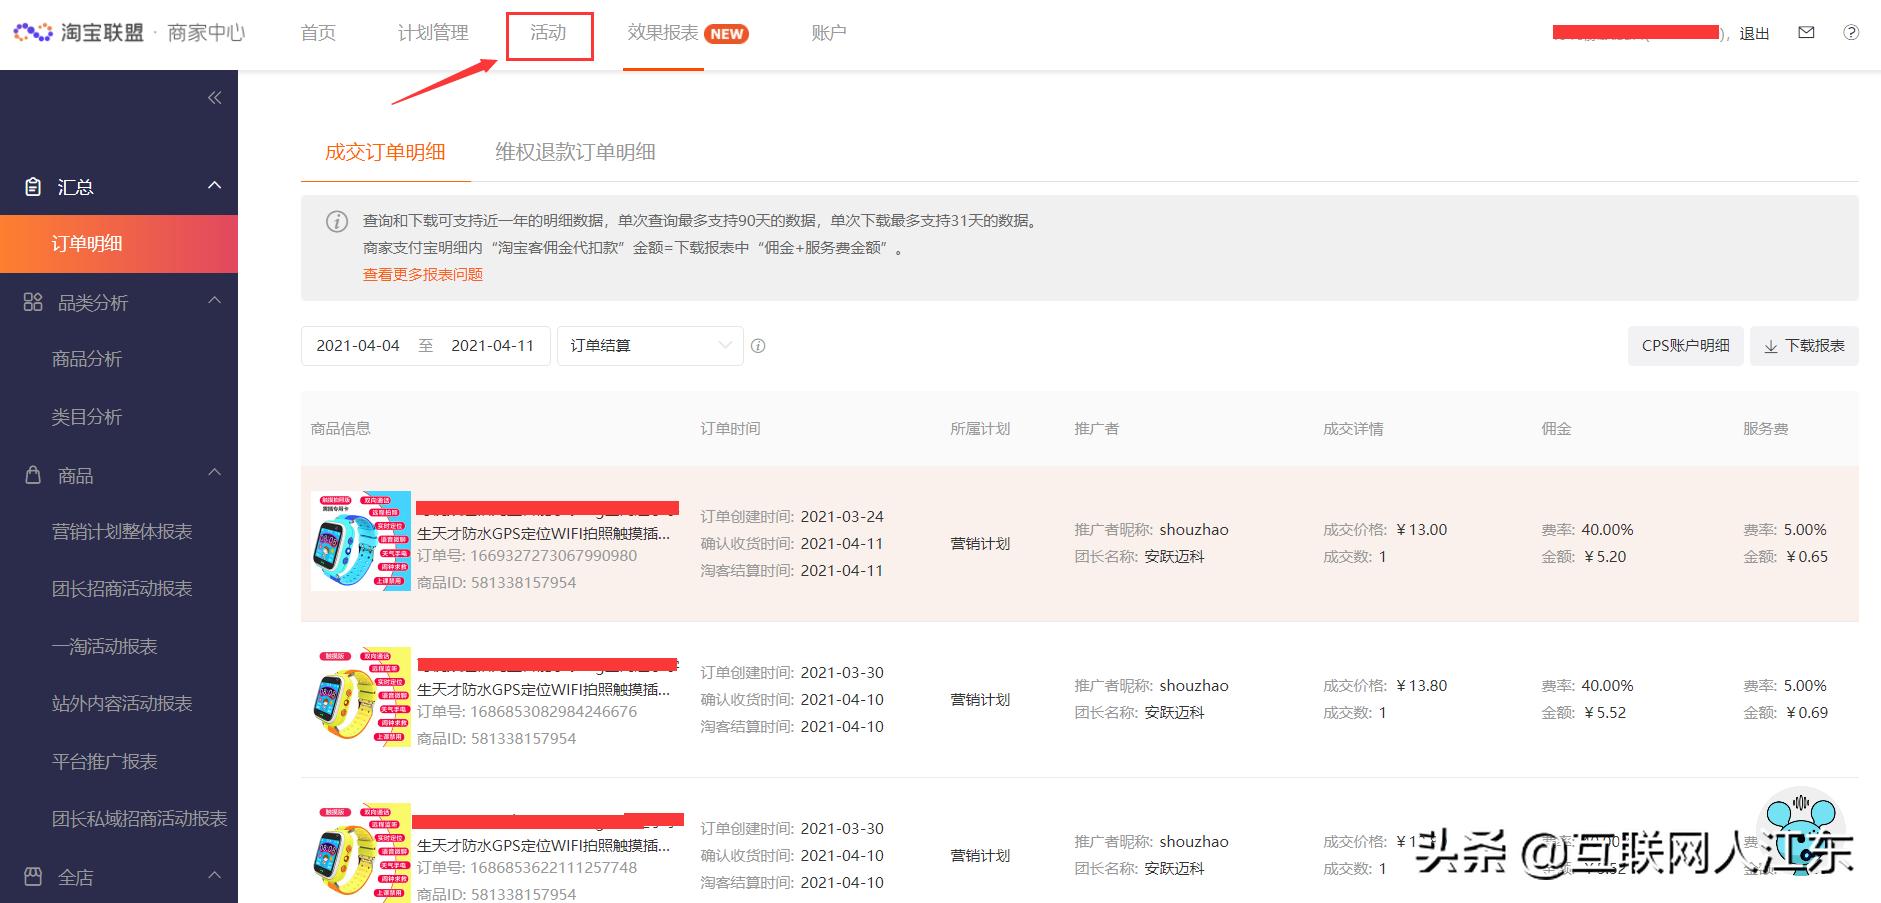The height and width of the screenshot is (903, 1881).
Task: Click the info icon in the notice box
Action: click(x=336, y=222)
